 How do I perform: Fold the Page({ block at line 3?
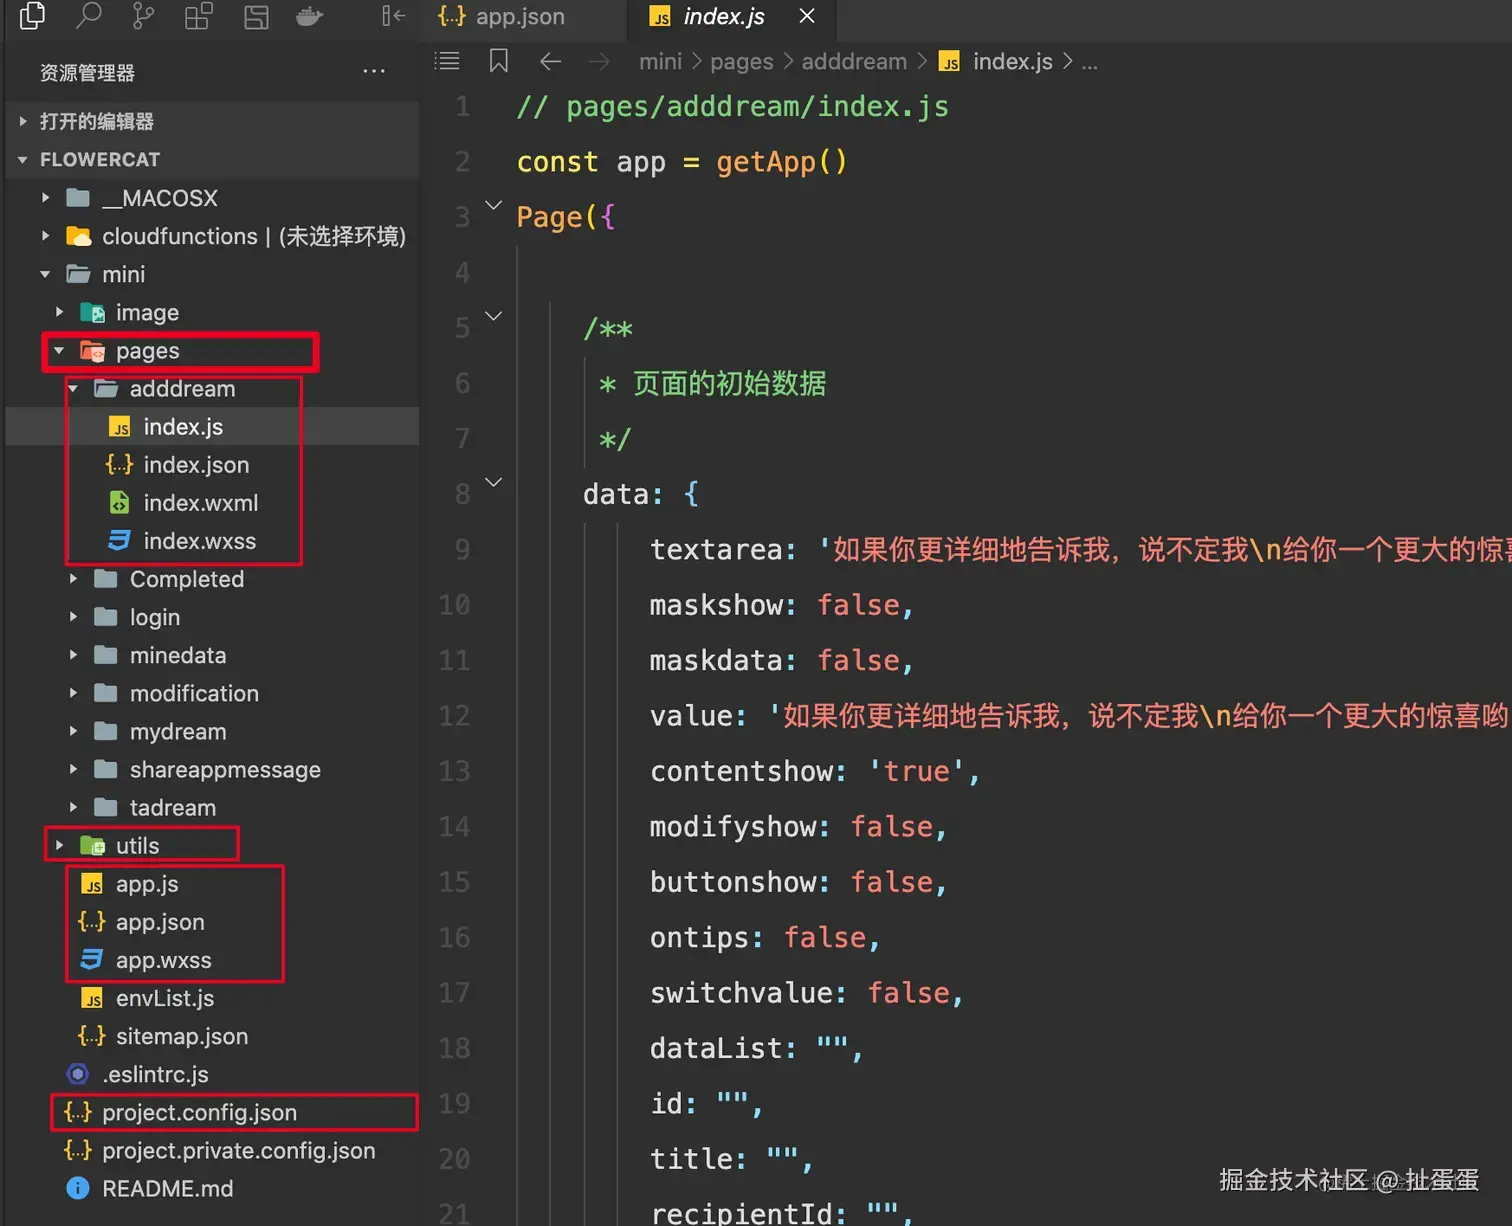493,206
